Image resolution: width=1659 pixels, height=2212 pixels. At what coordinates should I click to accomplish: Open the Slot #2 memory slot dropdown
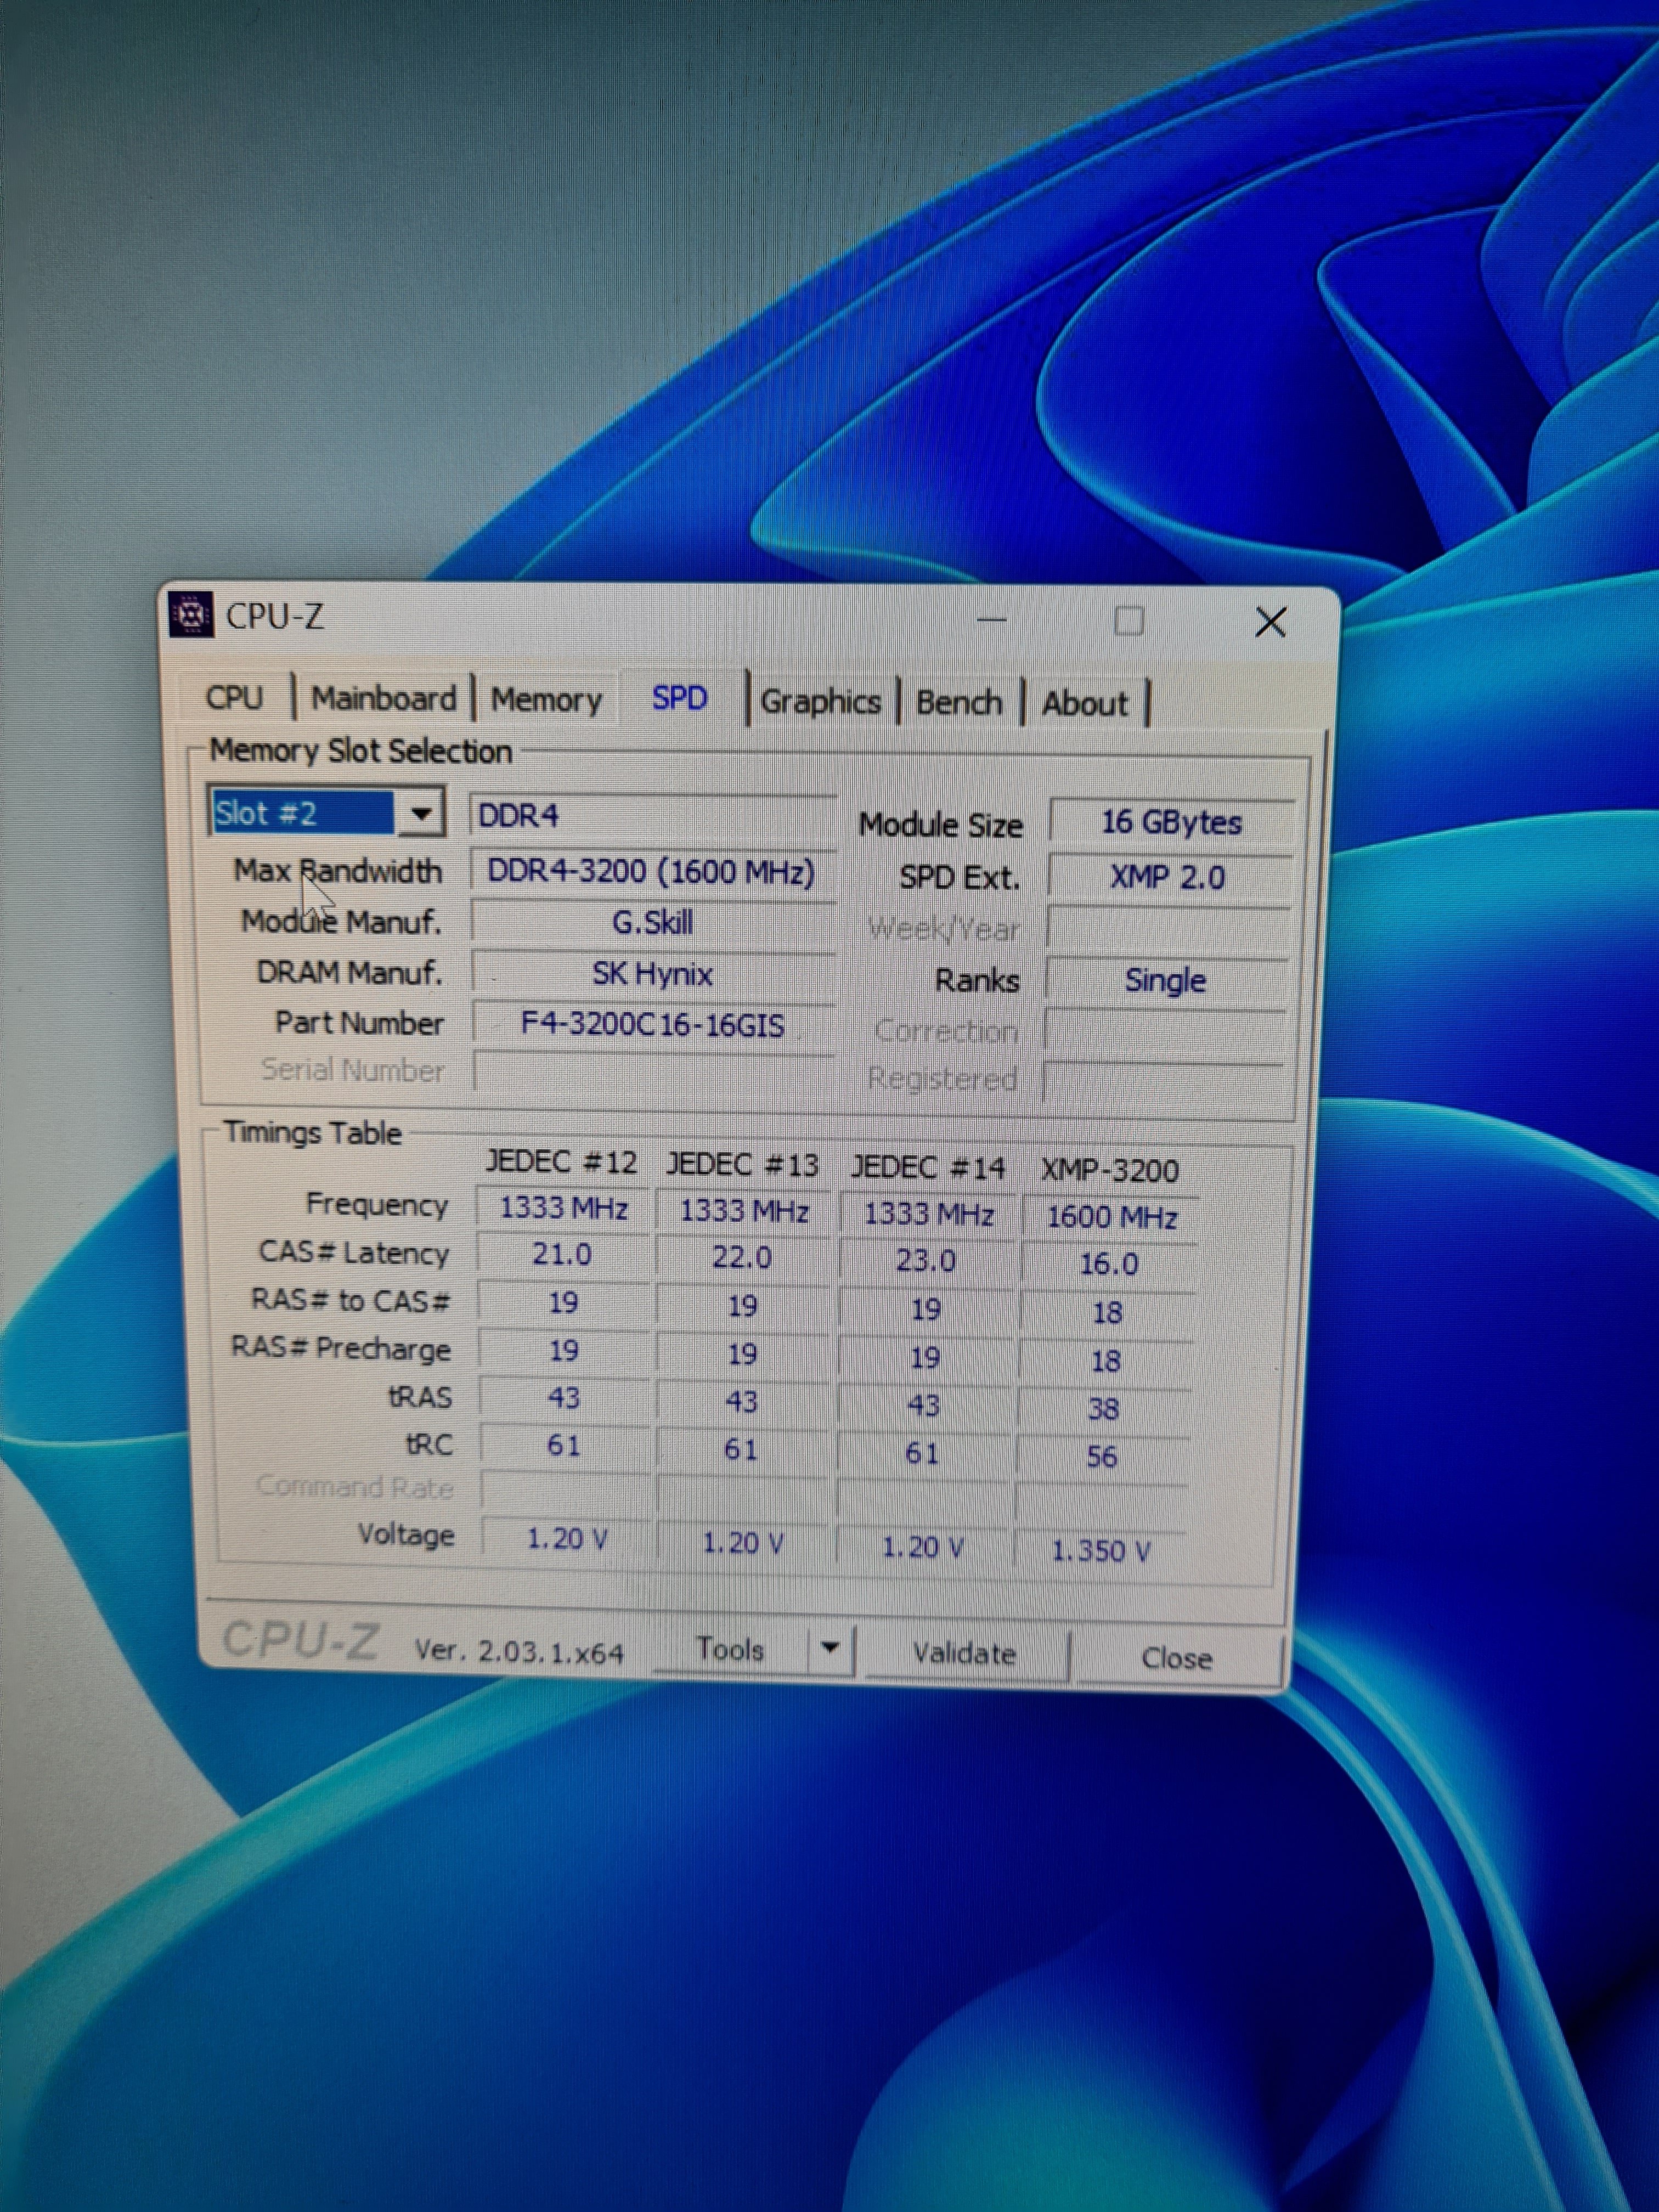point(421,814)
